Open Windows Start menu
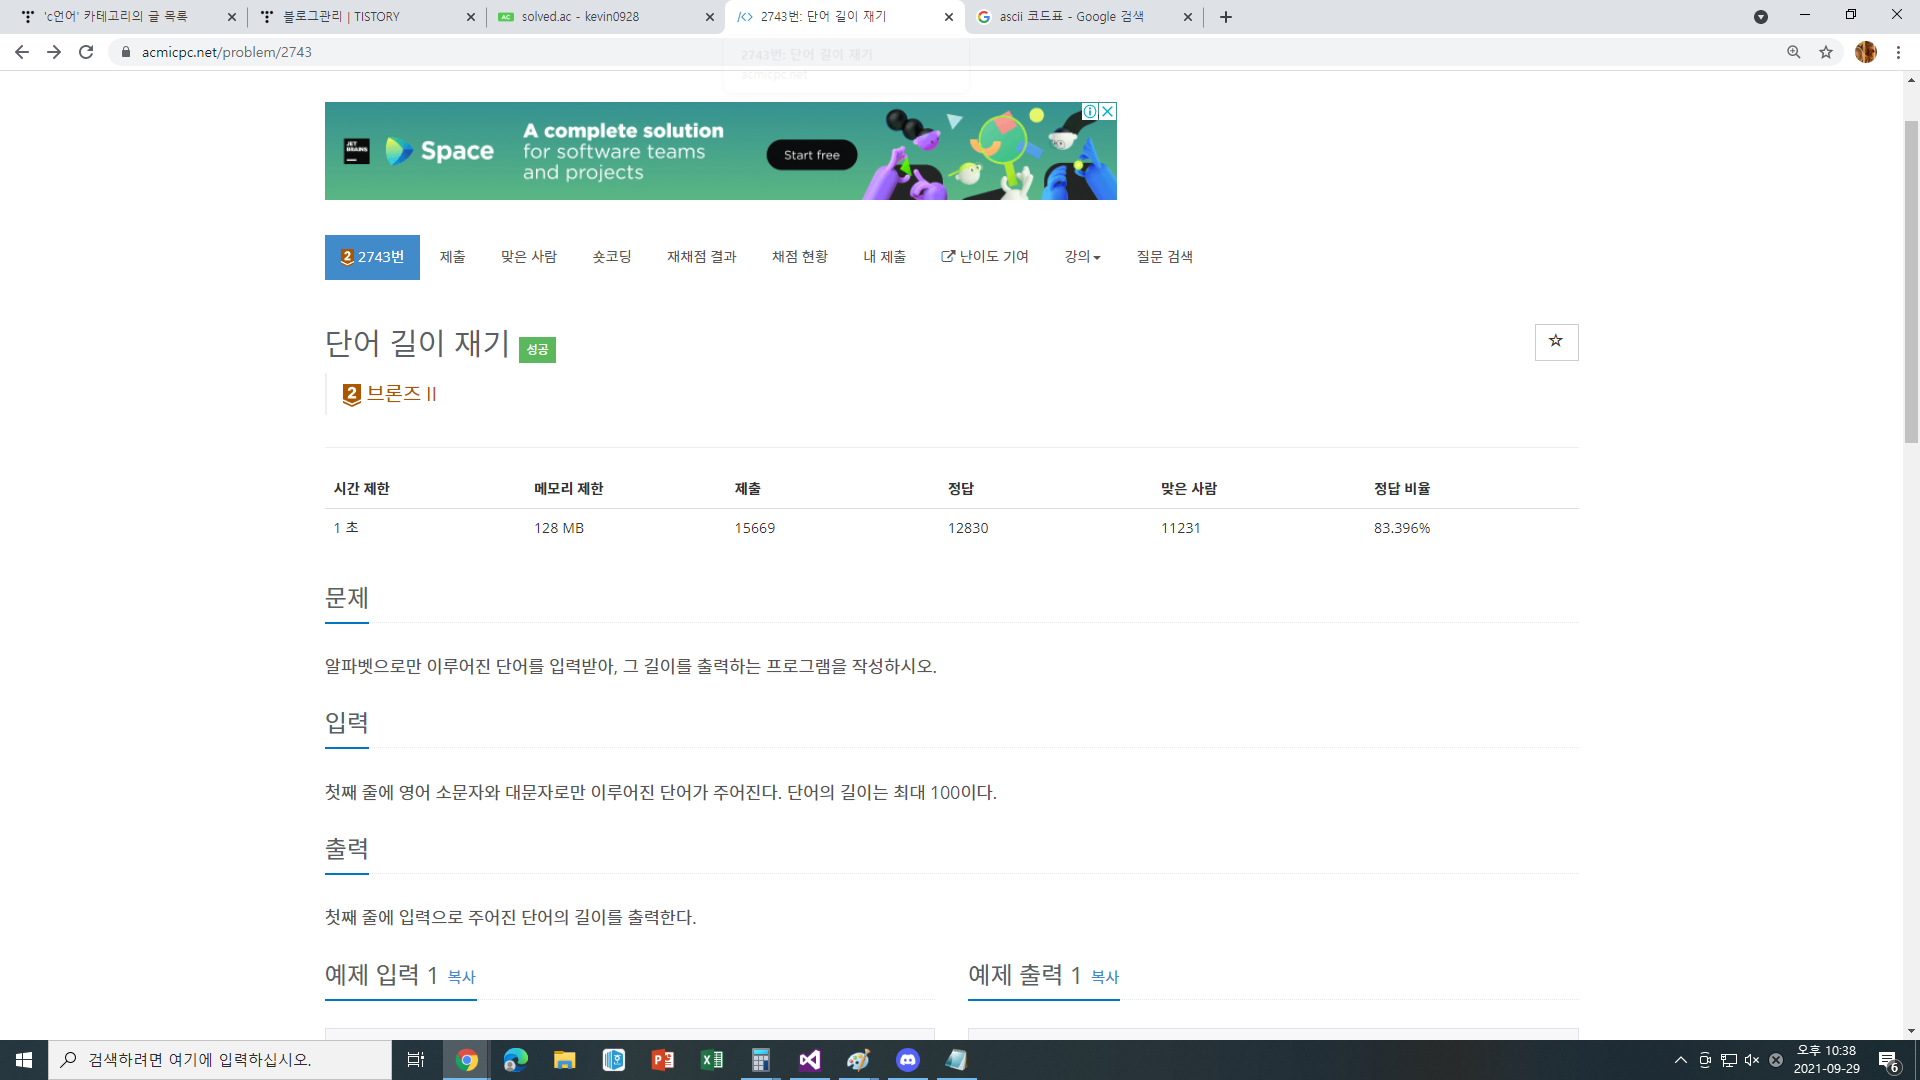Image resolution: width=1920 pixels, height=1080 pixels. pos(24,1060)
